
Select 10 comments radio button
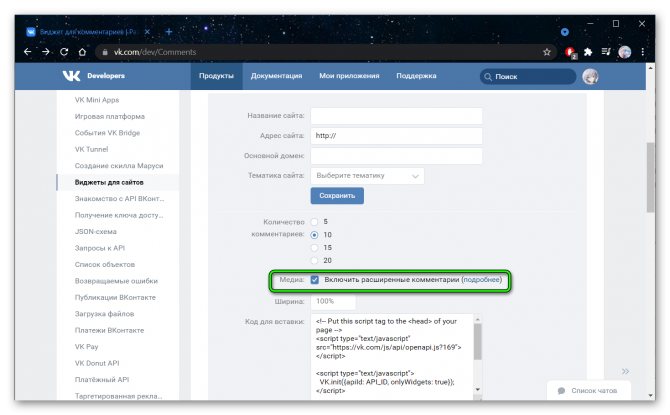(314, 235)
